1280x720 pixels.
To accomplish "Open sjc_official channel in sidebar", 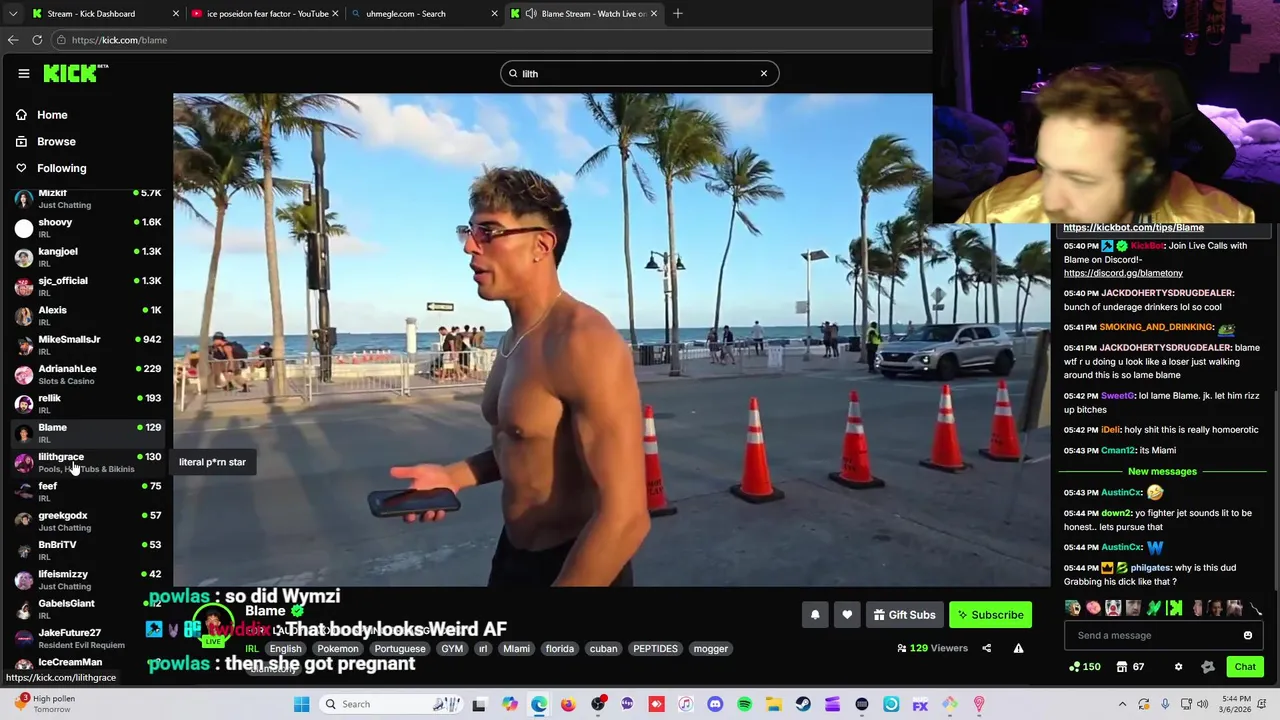I will (87, 286).
